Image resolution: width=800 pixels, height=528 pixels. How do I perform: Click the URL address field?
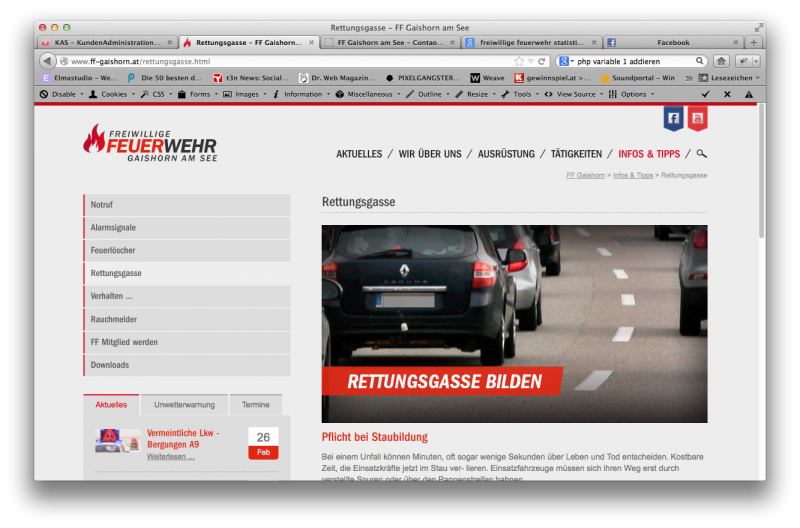(x=286, y=61)
